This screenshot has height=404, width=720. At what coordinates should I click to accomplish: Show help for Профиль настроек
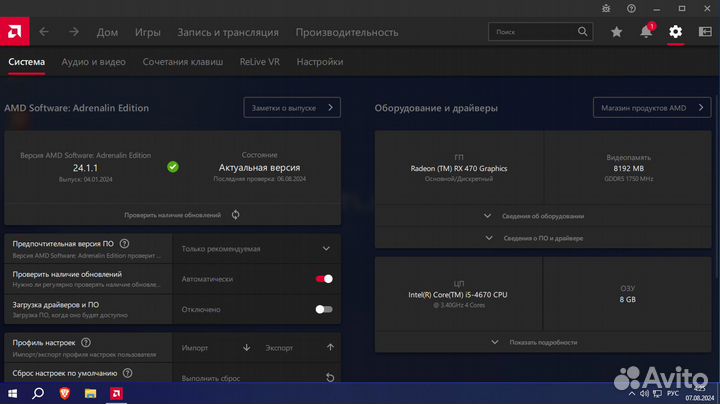tap(86, 342)
